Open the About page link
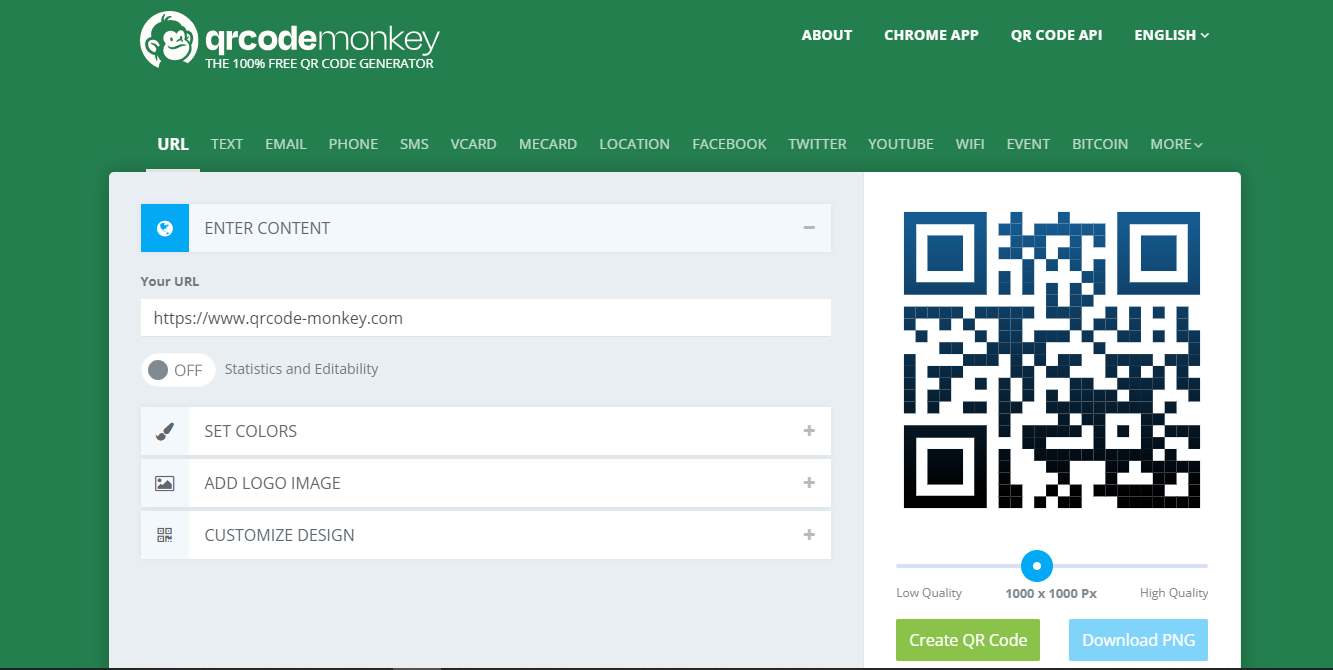The height and width of the screenshot is (670, 1333). [x=827, y=35]
